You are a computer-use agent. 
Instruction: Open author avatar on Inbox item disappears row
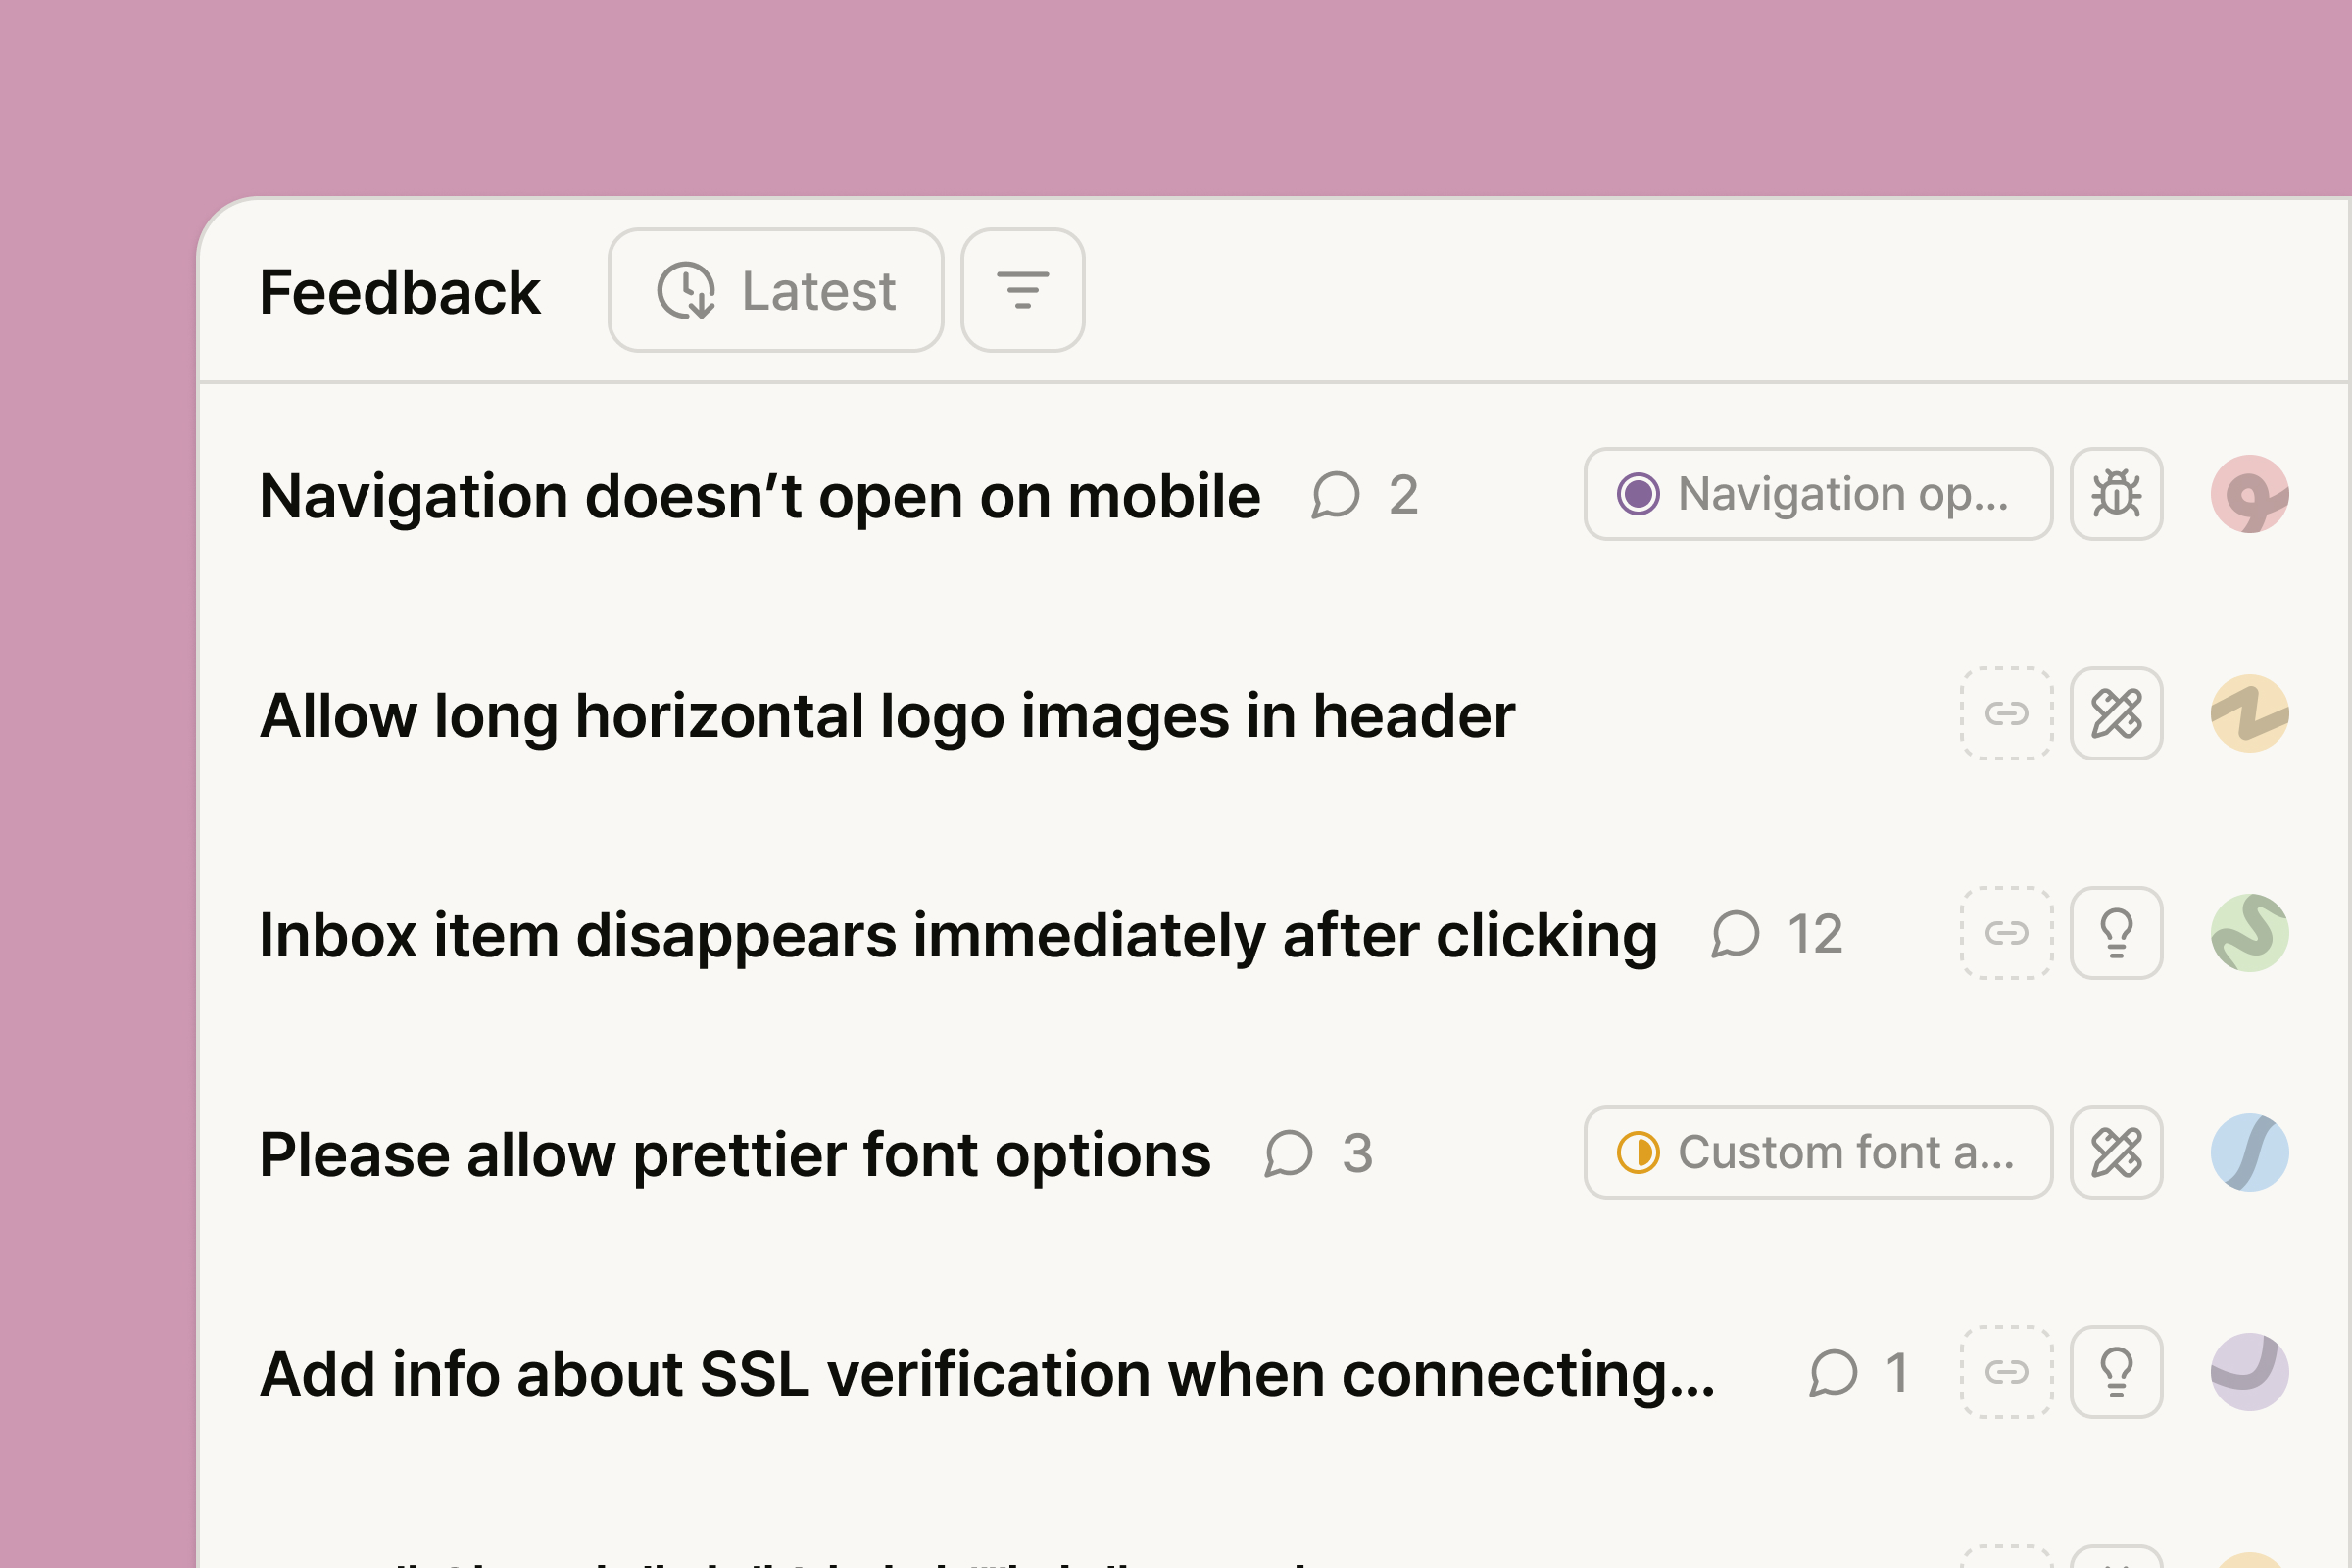click(x=2250, y=933)
